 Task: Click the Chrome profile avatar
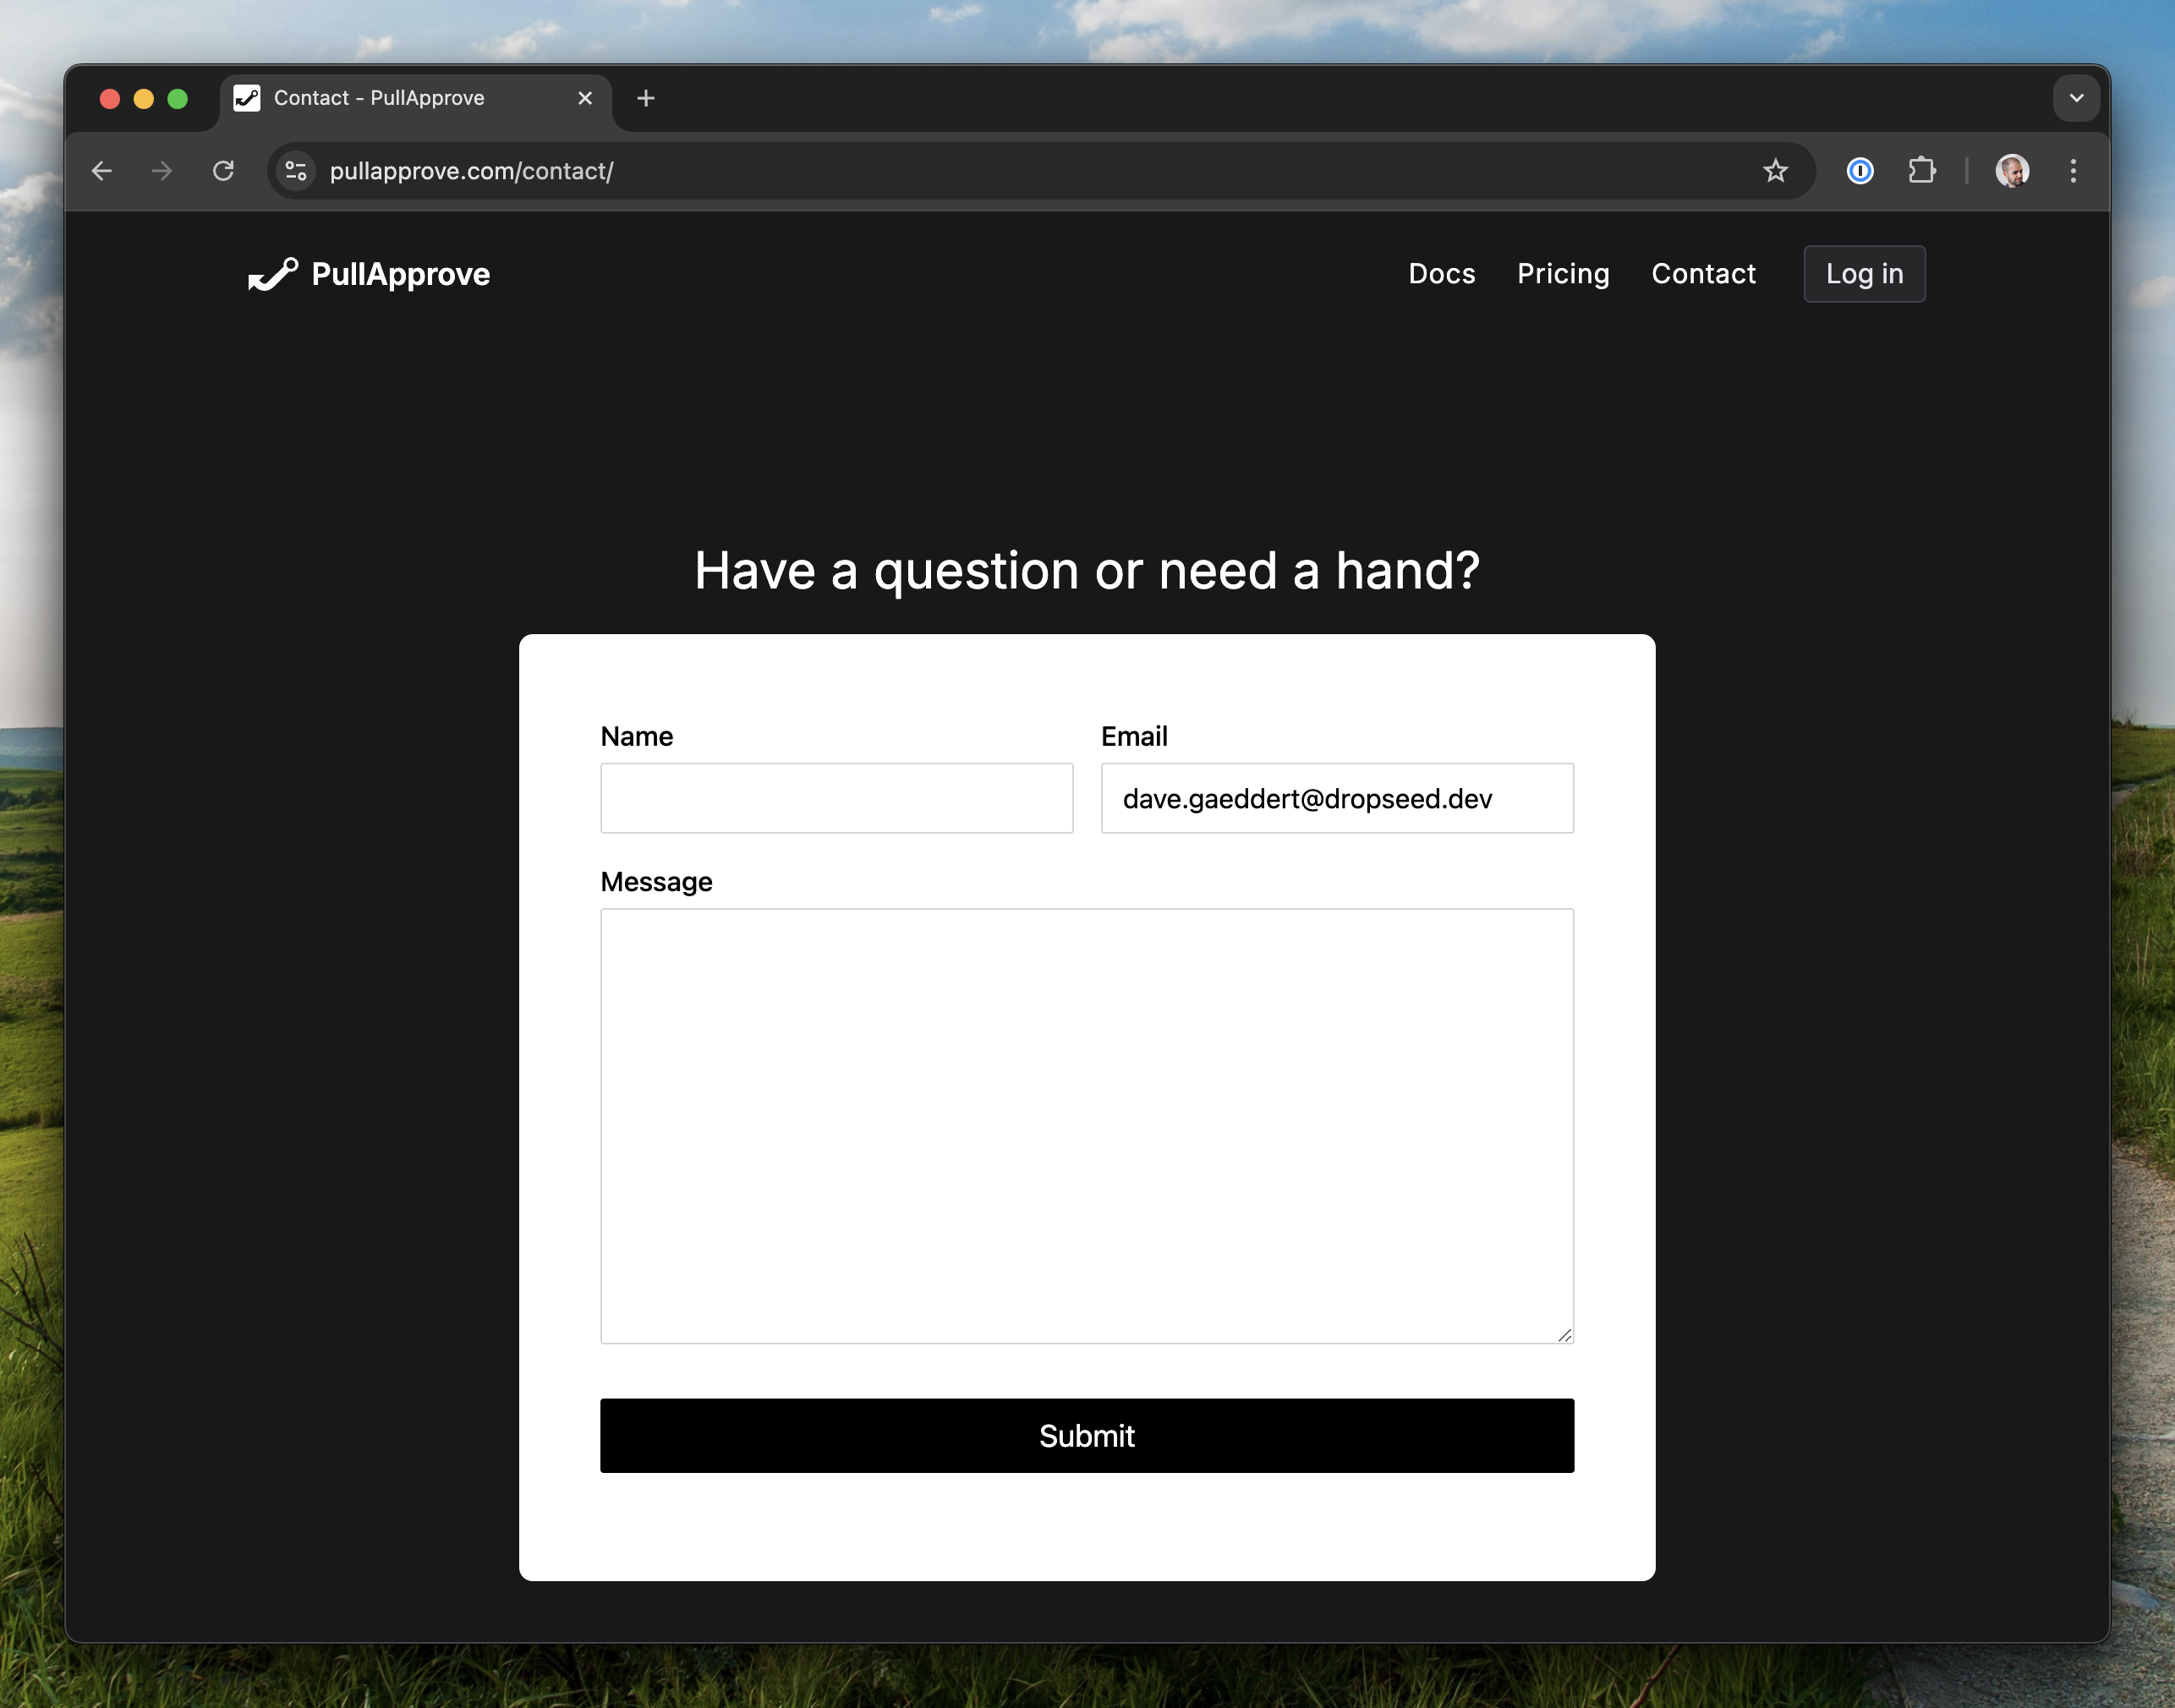(2011, 171)
